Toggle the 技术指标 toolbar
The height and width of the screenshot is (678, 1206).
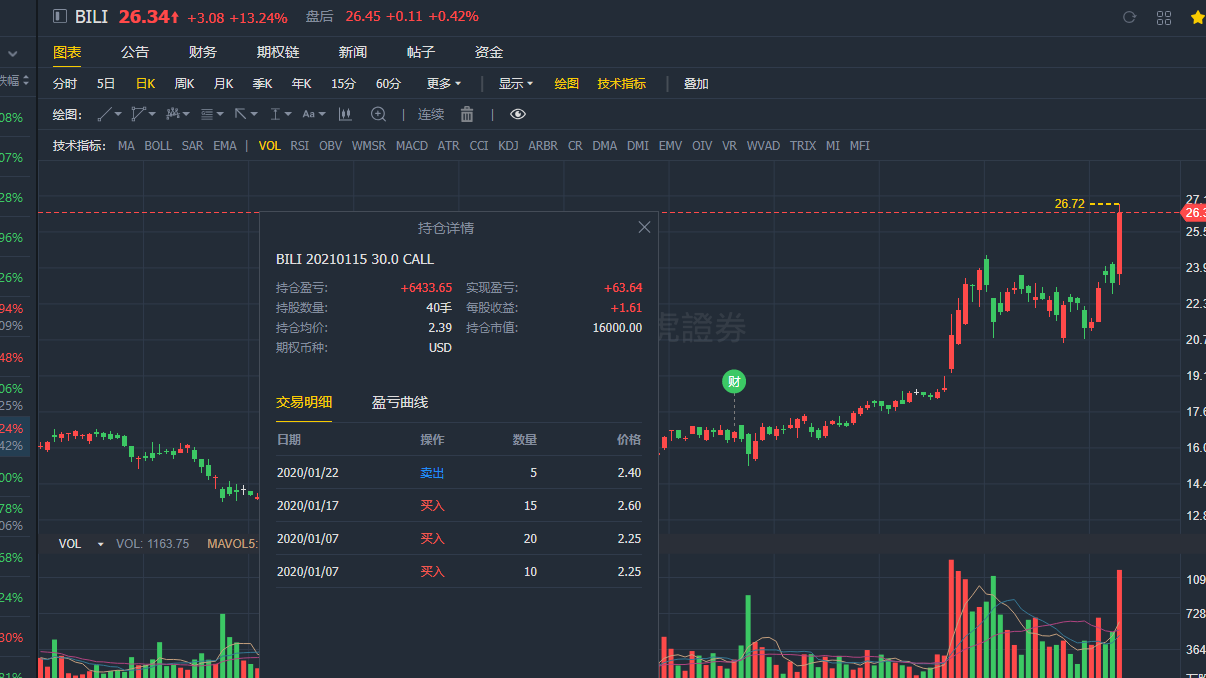pos(622,84)
